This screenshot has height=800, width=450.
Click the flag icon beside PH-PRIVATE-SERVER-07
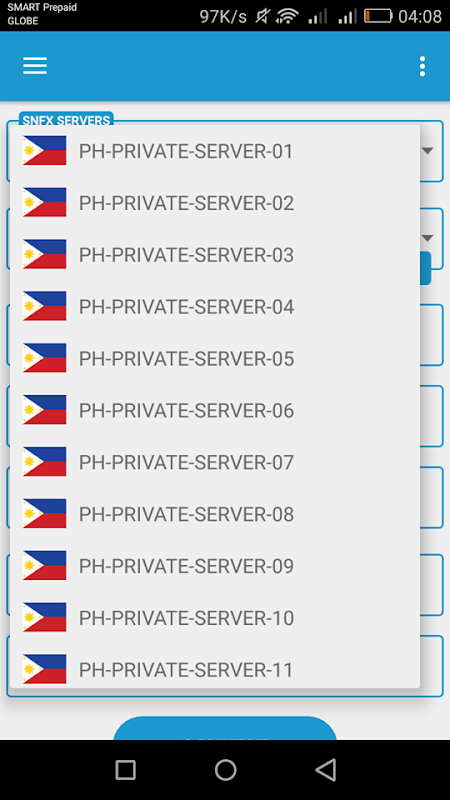tap(44, 462)
